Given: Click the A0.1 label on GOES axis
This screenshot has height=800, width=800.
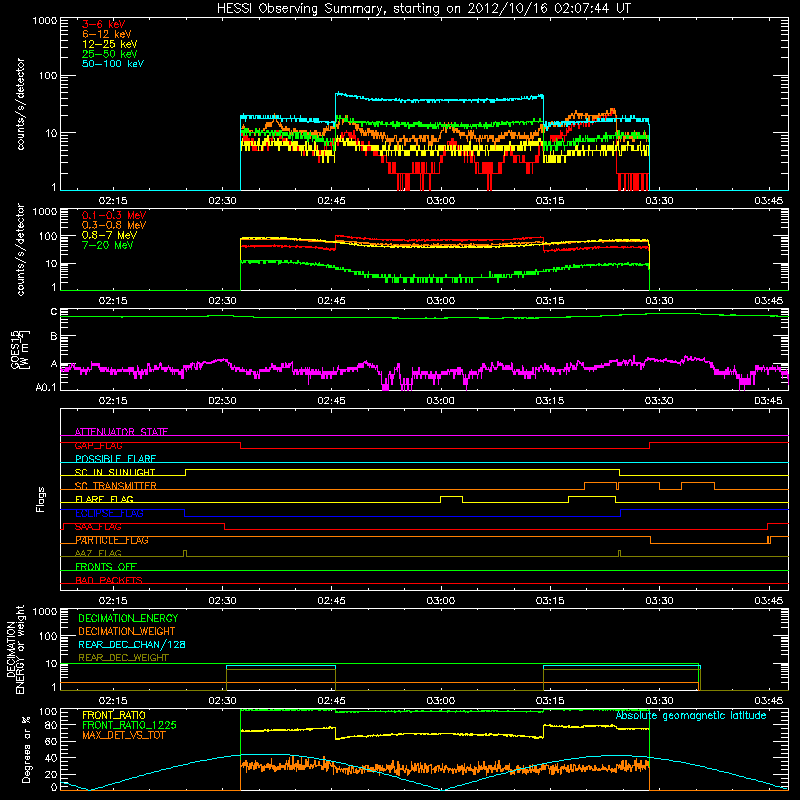Looking at the screenshot, I should [x=46, y=387].
